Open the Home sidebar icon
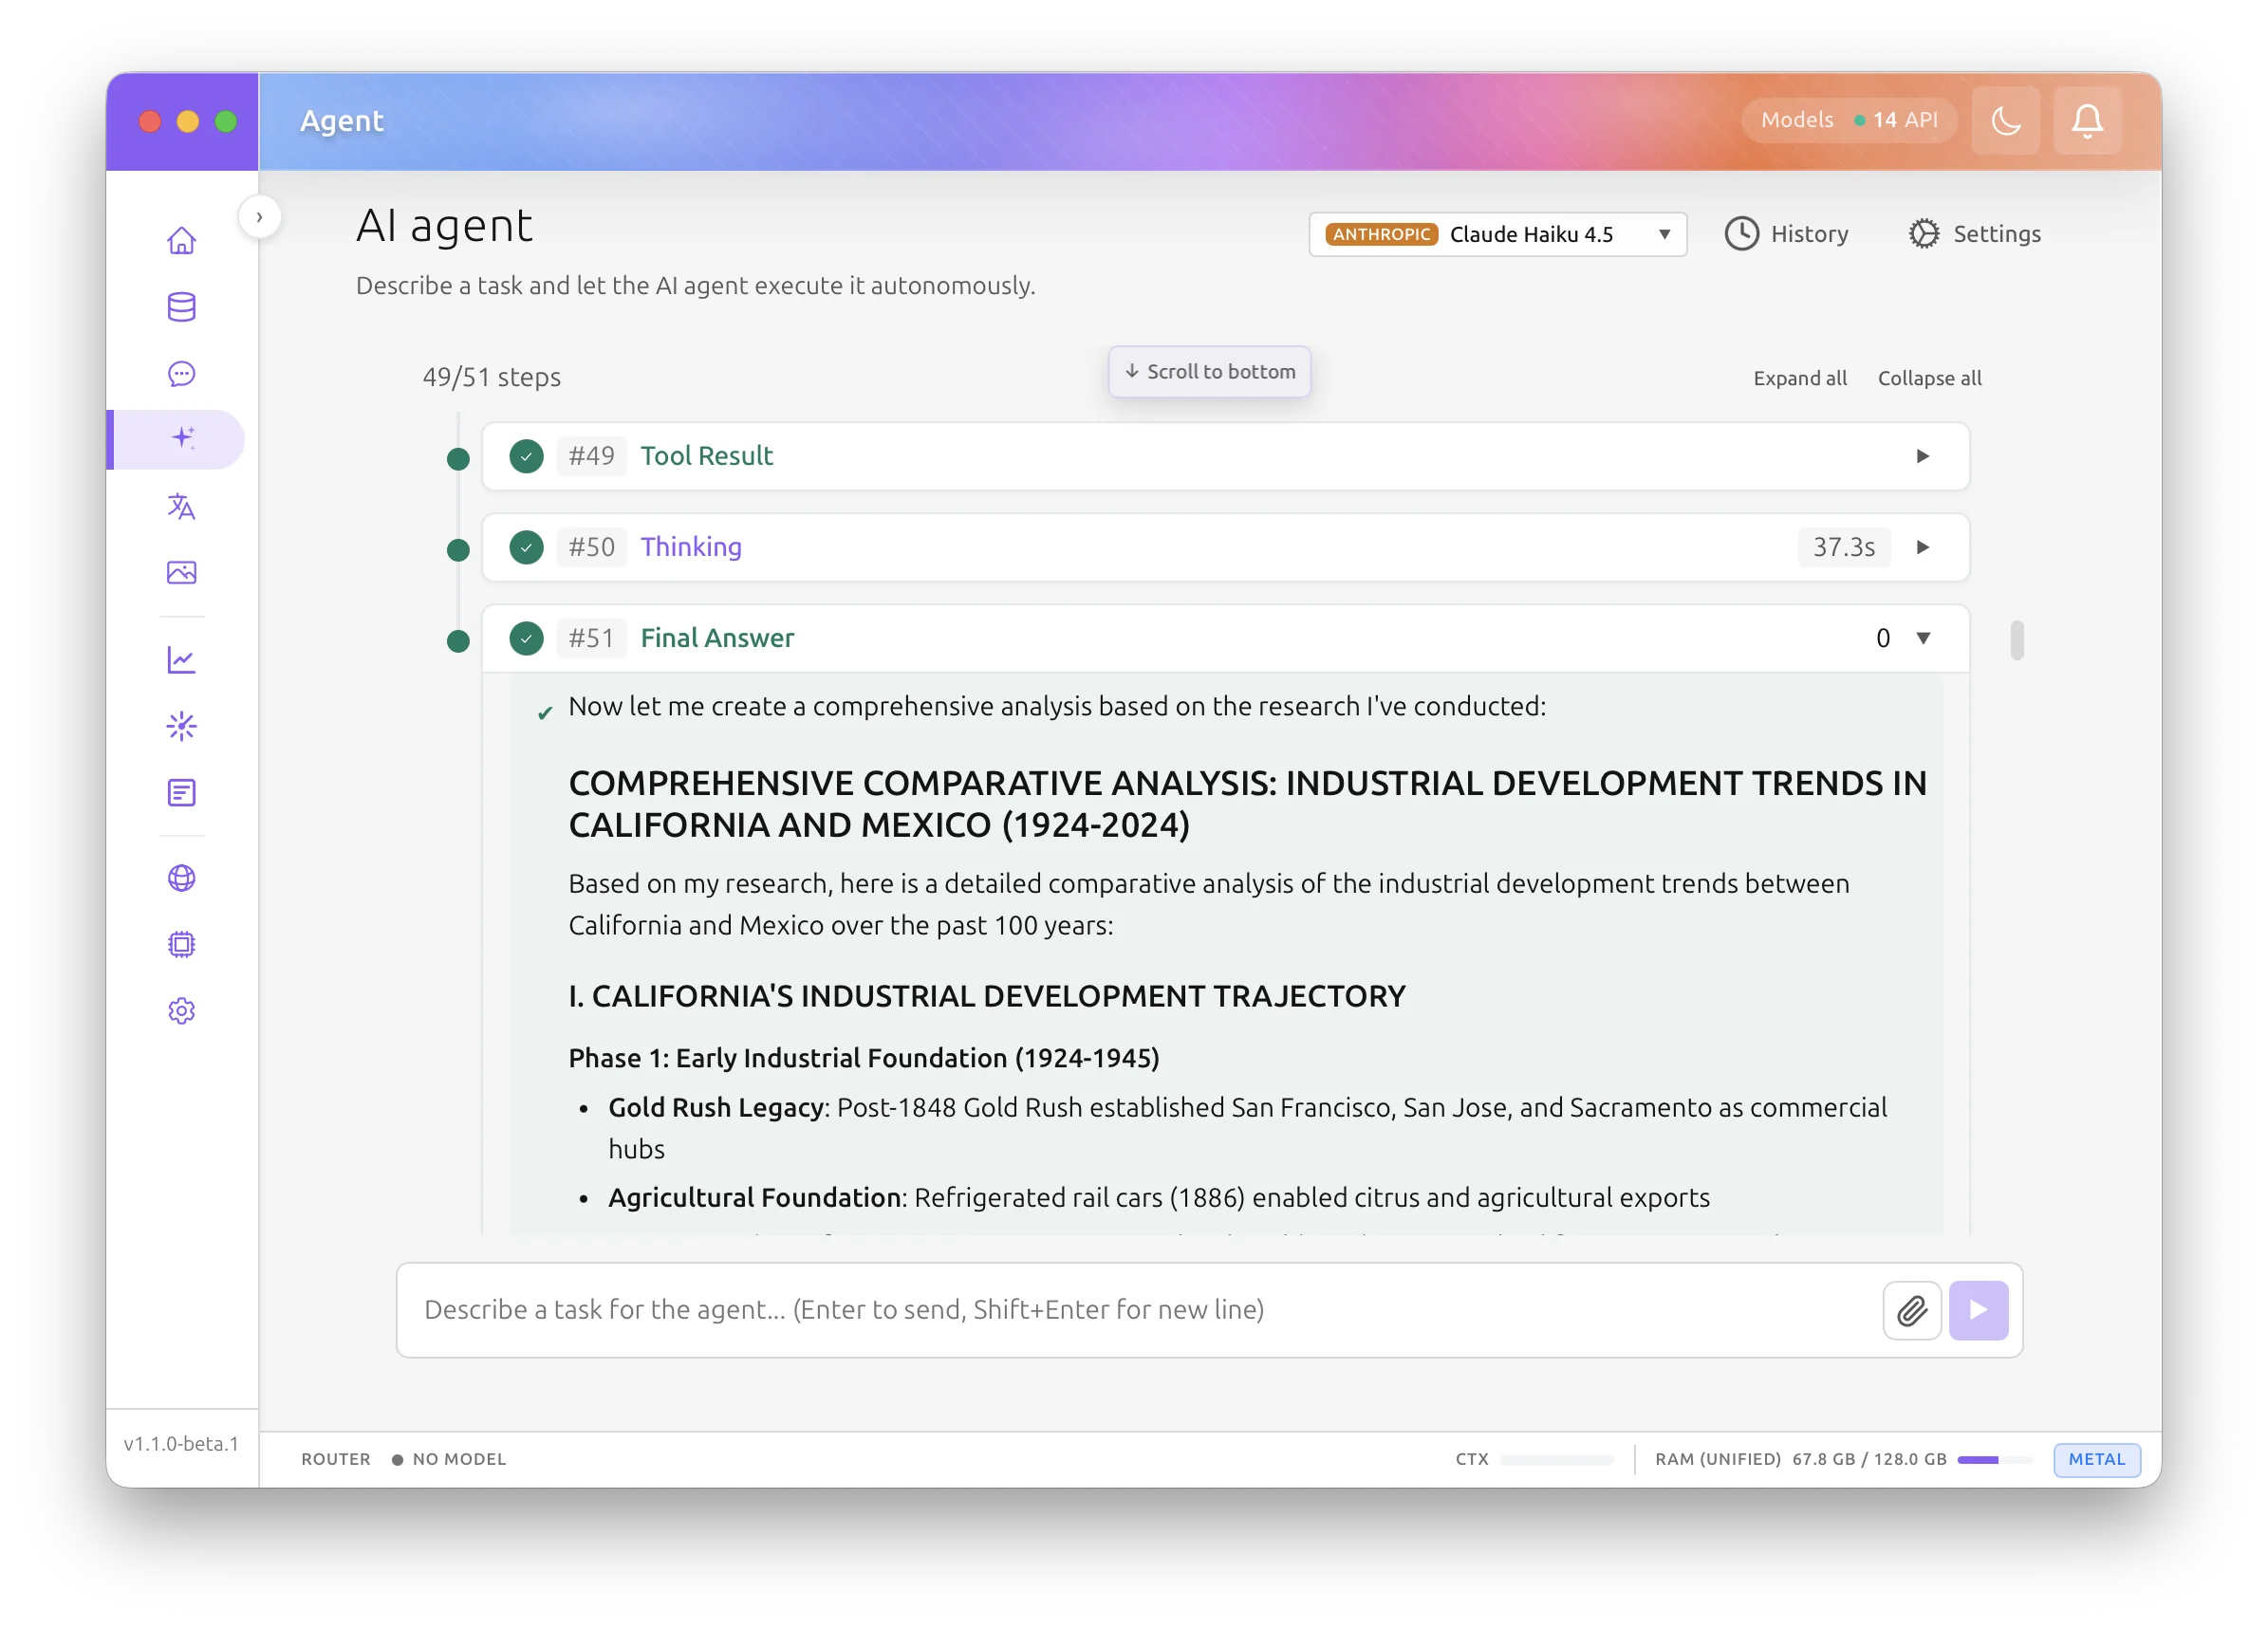 click(x=181, y=240)
